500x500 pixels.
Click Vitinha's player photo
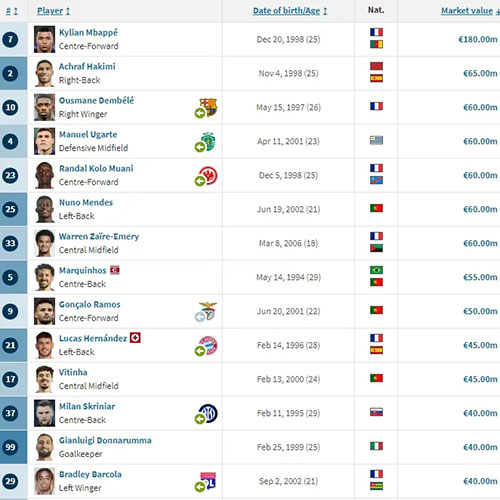(44, 379)
